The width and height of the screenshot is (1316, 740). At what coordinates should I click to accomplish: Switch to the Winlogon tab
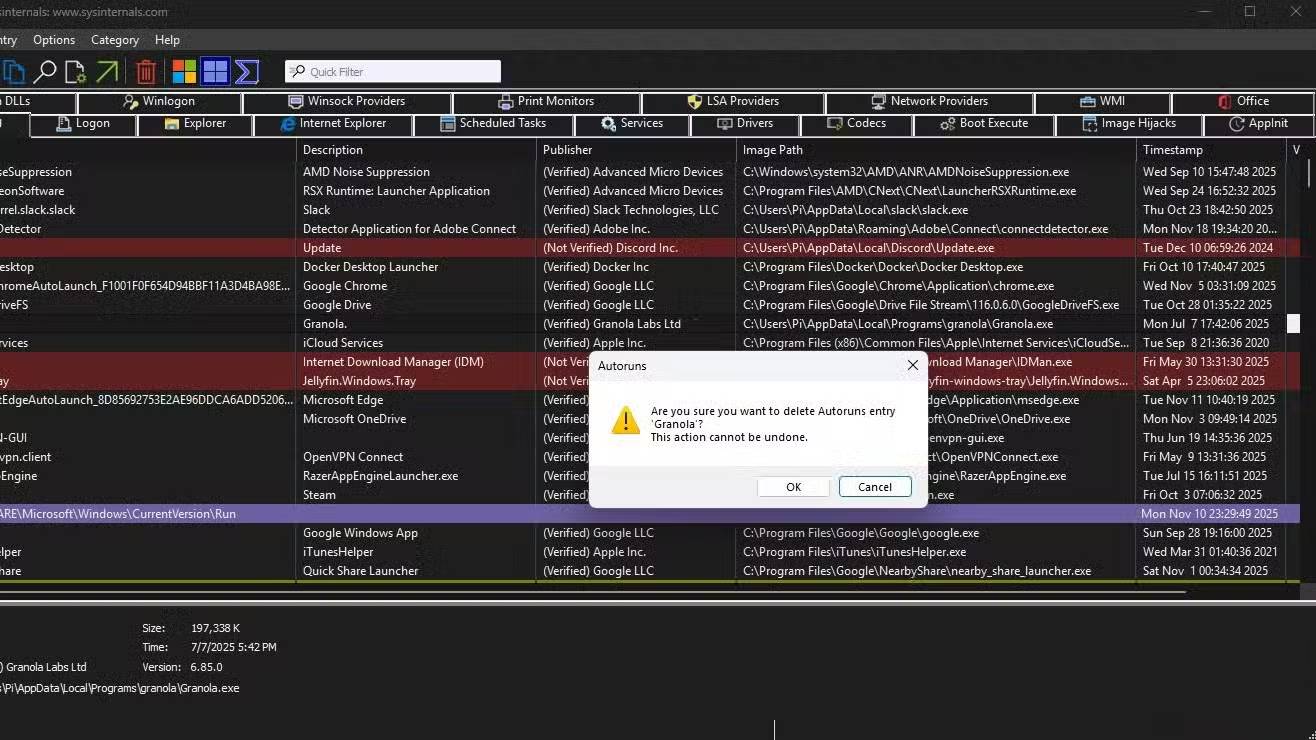point(159,101)
